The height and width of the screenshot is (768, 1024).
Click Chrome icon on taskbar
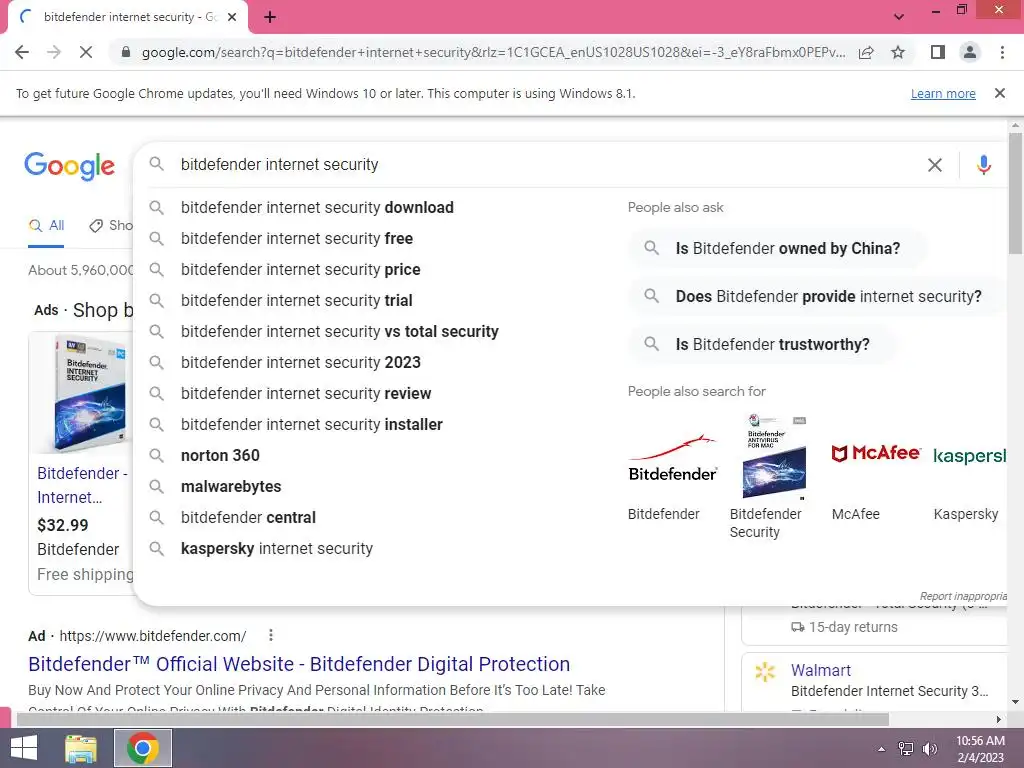coord(143,748)
